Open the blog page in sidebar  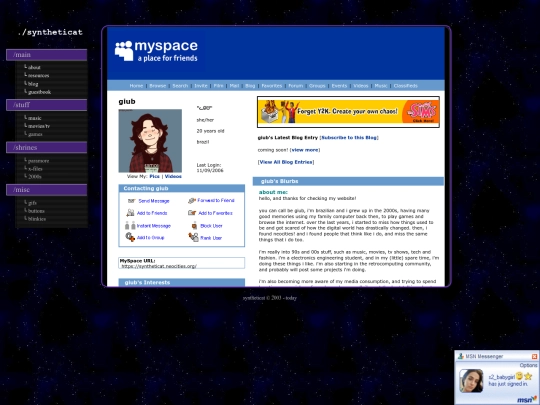point(33,84)
